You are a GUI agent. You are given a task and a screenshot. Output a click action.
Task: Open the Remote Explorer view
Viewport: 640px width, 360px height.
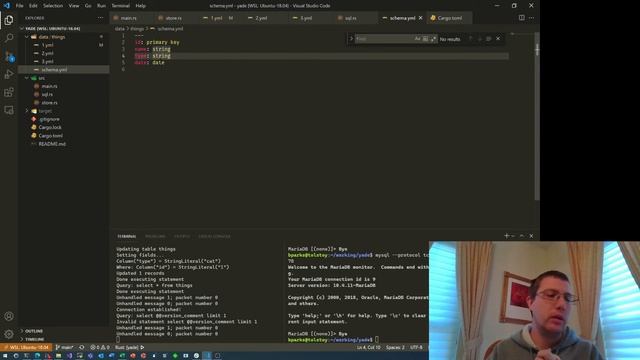coord(9,110)
